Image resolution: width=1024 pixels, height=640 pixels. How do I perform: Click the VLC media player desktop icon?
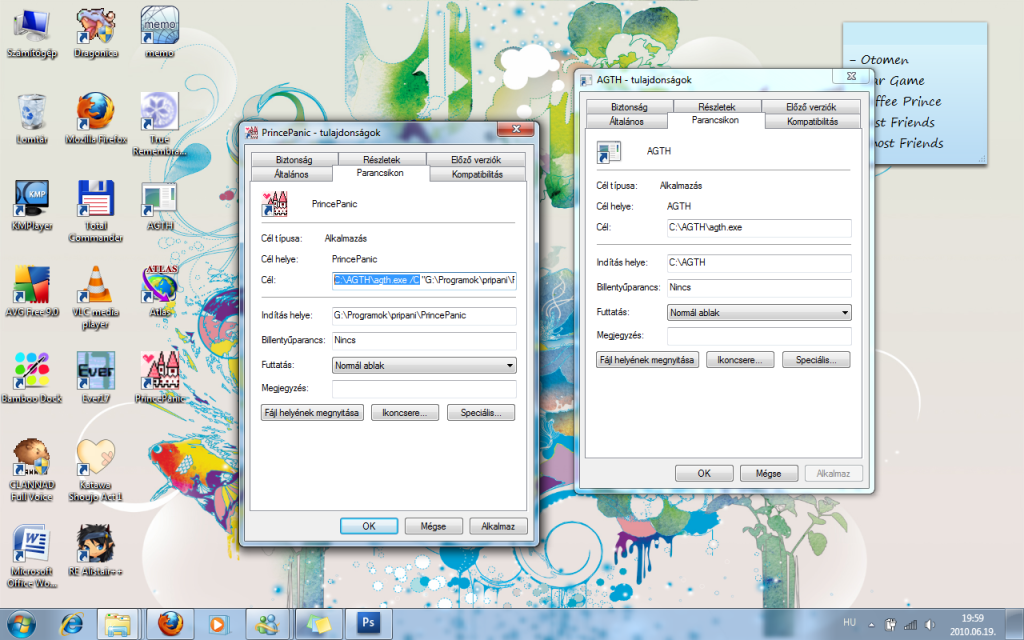pyautogui.click(x=95, y=288)
